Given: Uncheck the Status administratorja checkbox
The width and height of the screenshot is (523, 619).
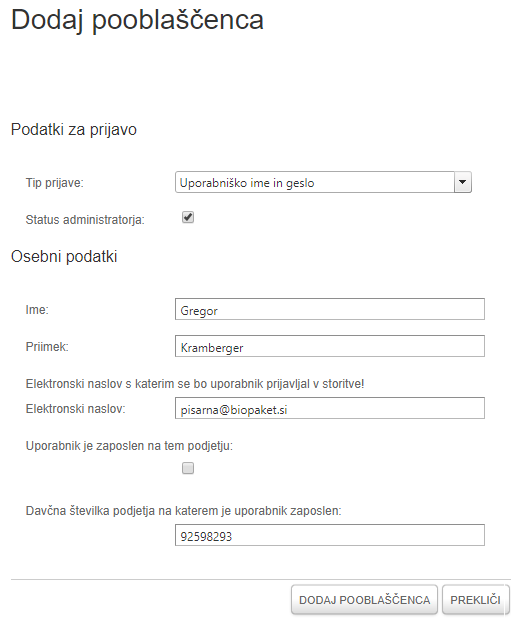Looking at the screenshot, I should [x=188, y=217].
